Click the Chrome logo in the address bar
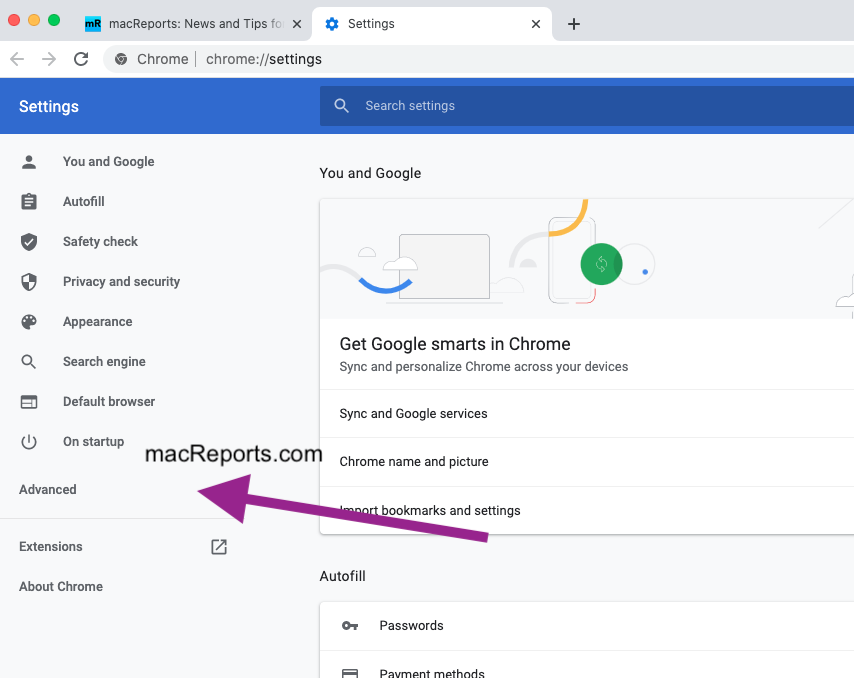This screenshot has height=678, width=854. 121,59
